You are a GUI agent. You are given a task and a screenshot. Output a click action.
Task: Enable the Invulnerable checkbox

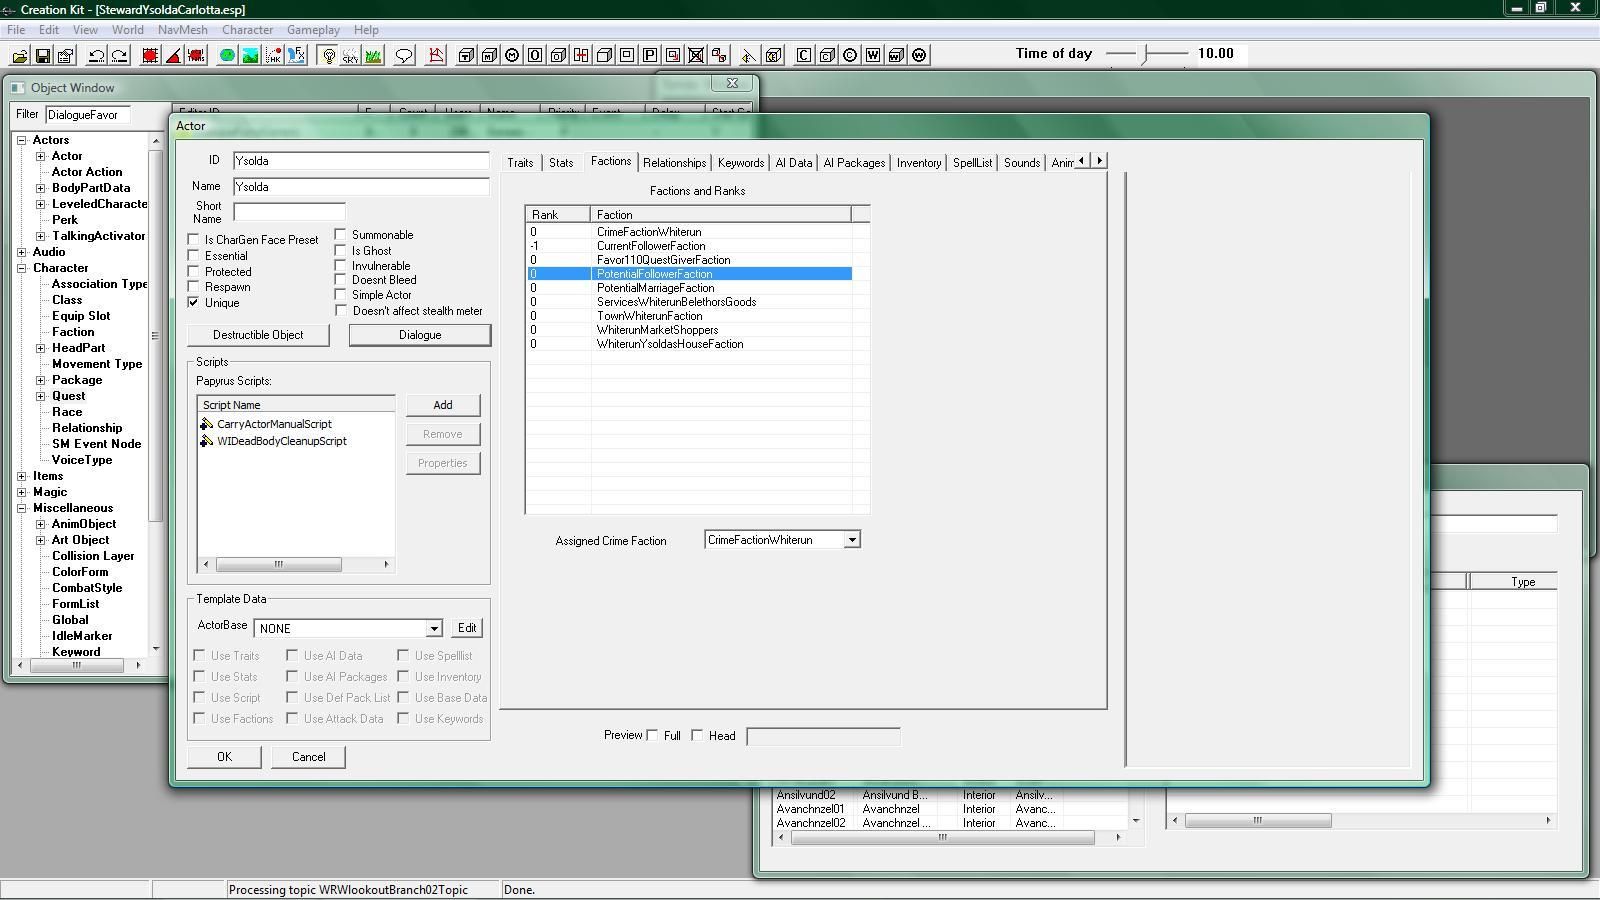pos(340,266)
